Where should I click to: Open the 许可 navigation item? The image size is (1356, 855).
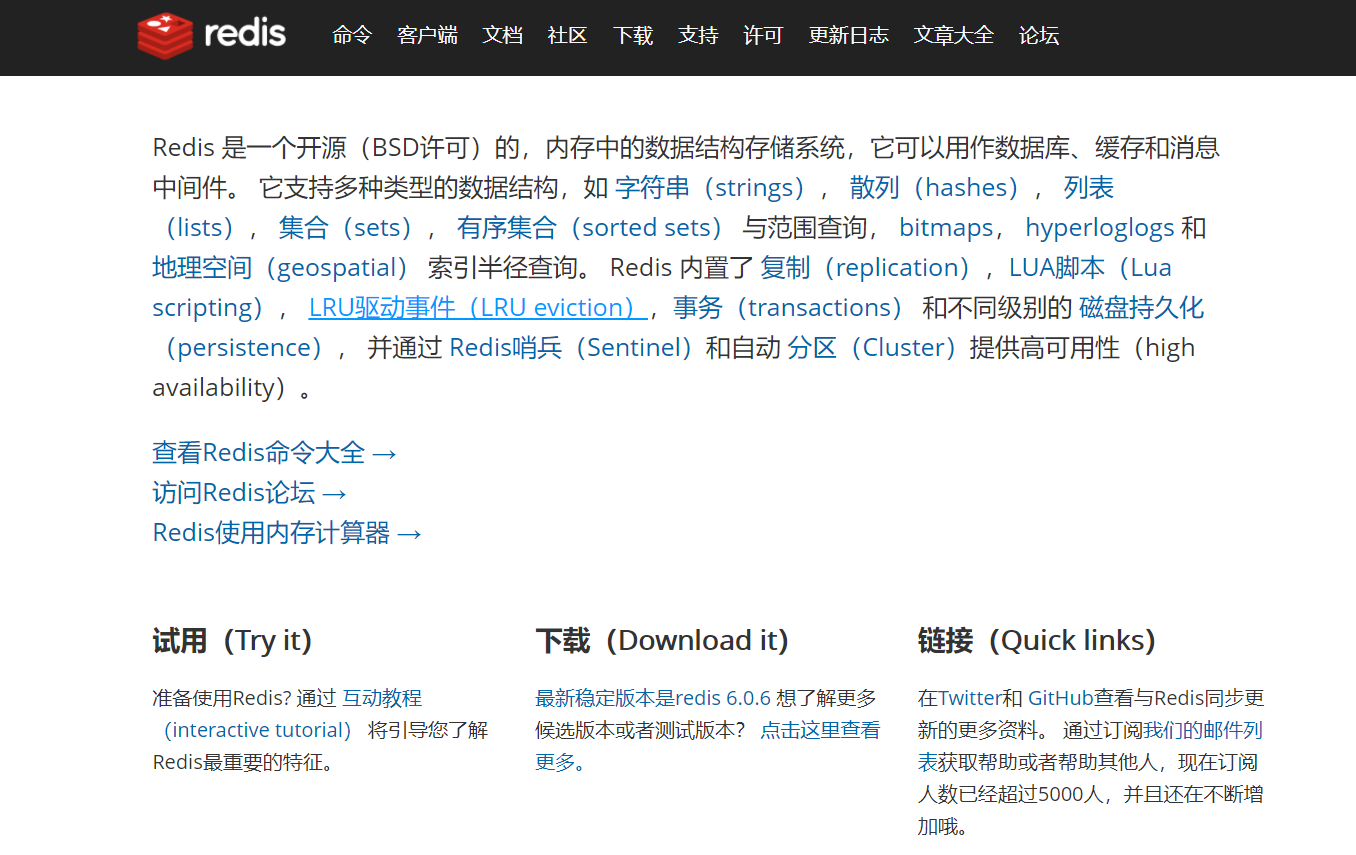(x=763, y=35)
